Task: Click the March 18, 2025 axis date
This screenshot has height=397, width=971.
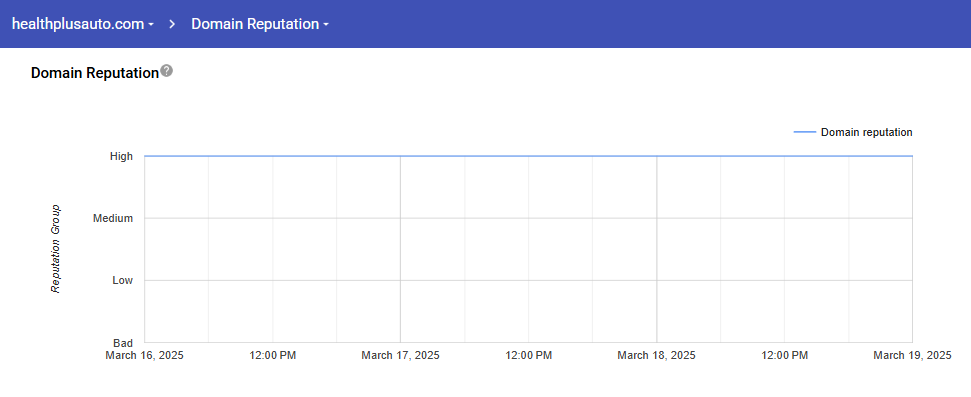Action: [x=656, y=356]
